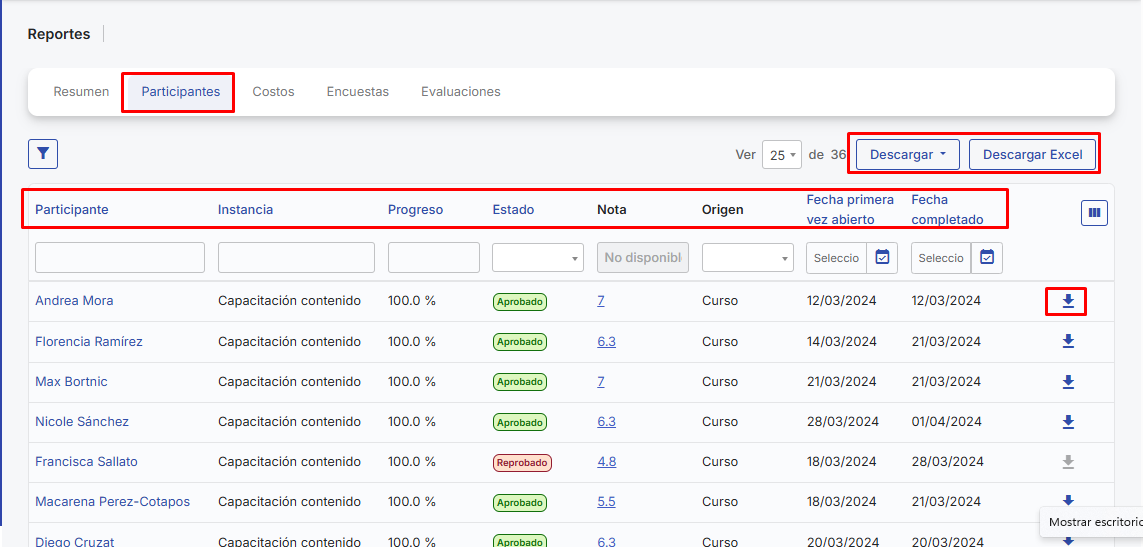Click the Descargar Excel button
Viewport: 1143px width, 547px height.
[x=1032, y=155]
